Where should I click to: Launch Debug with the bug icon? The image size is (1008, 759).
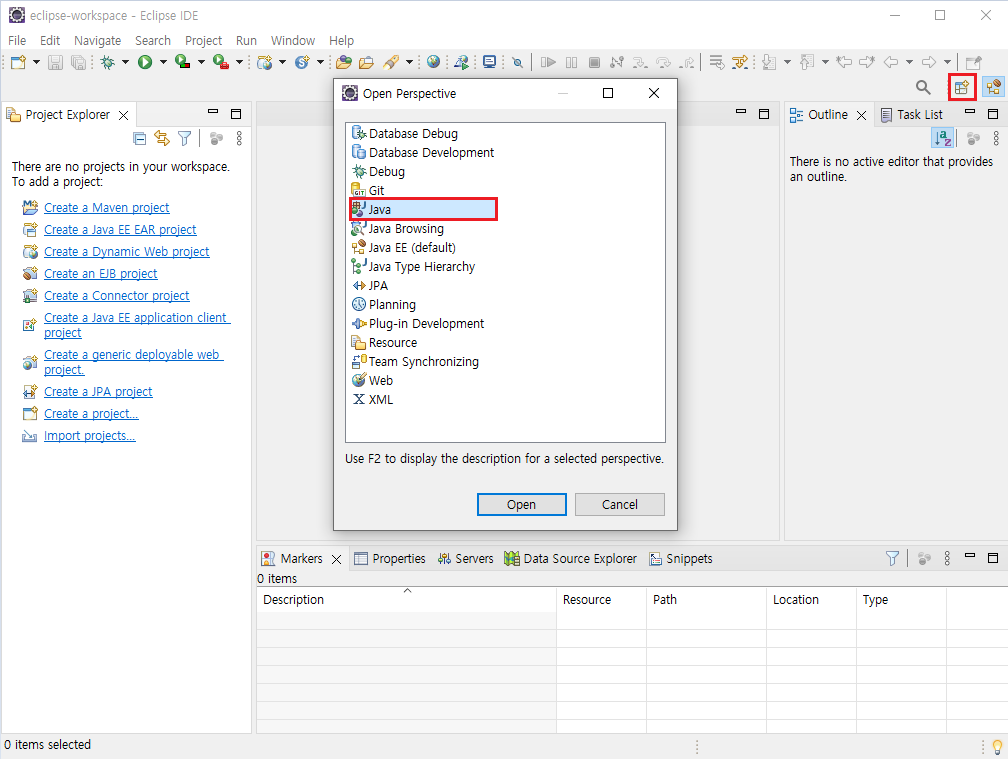tap(107, 62)
